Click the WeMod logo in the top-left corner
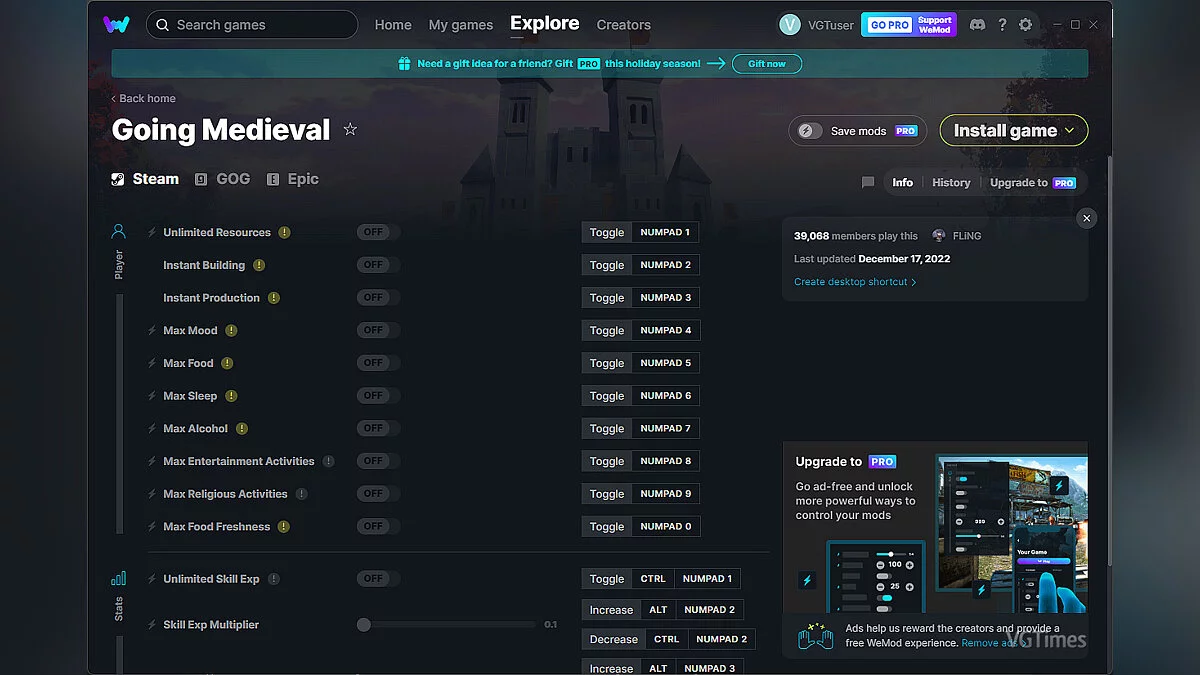 click(x=117, y=24)
